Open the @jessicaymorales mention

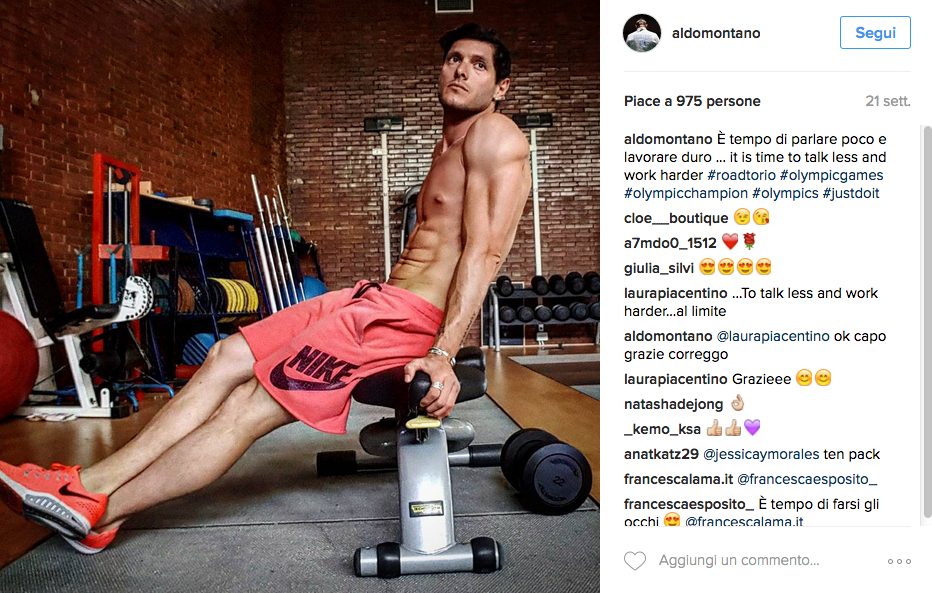pos(761,455)
